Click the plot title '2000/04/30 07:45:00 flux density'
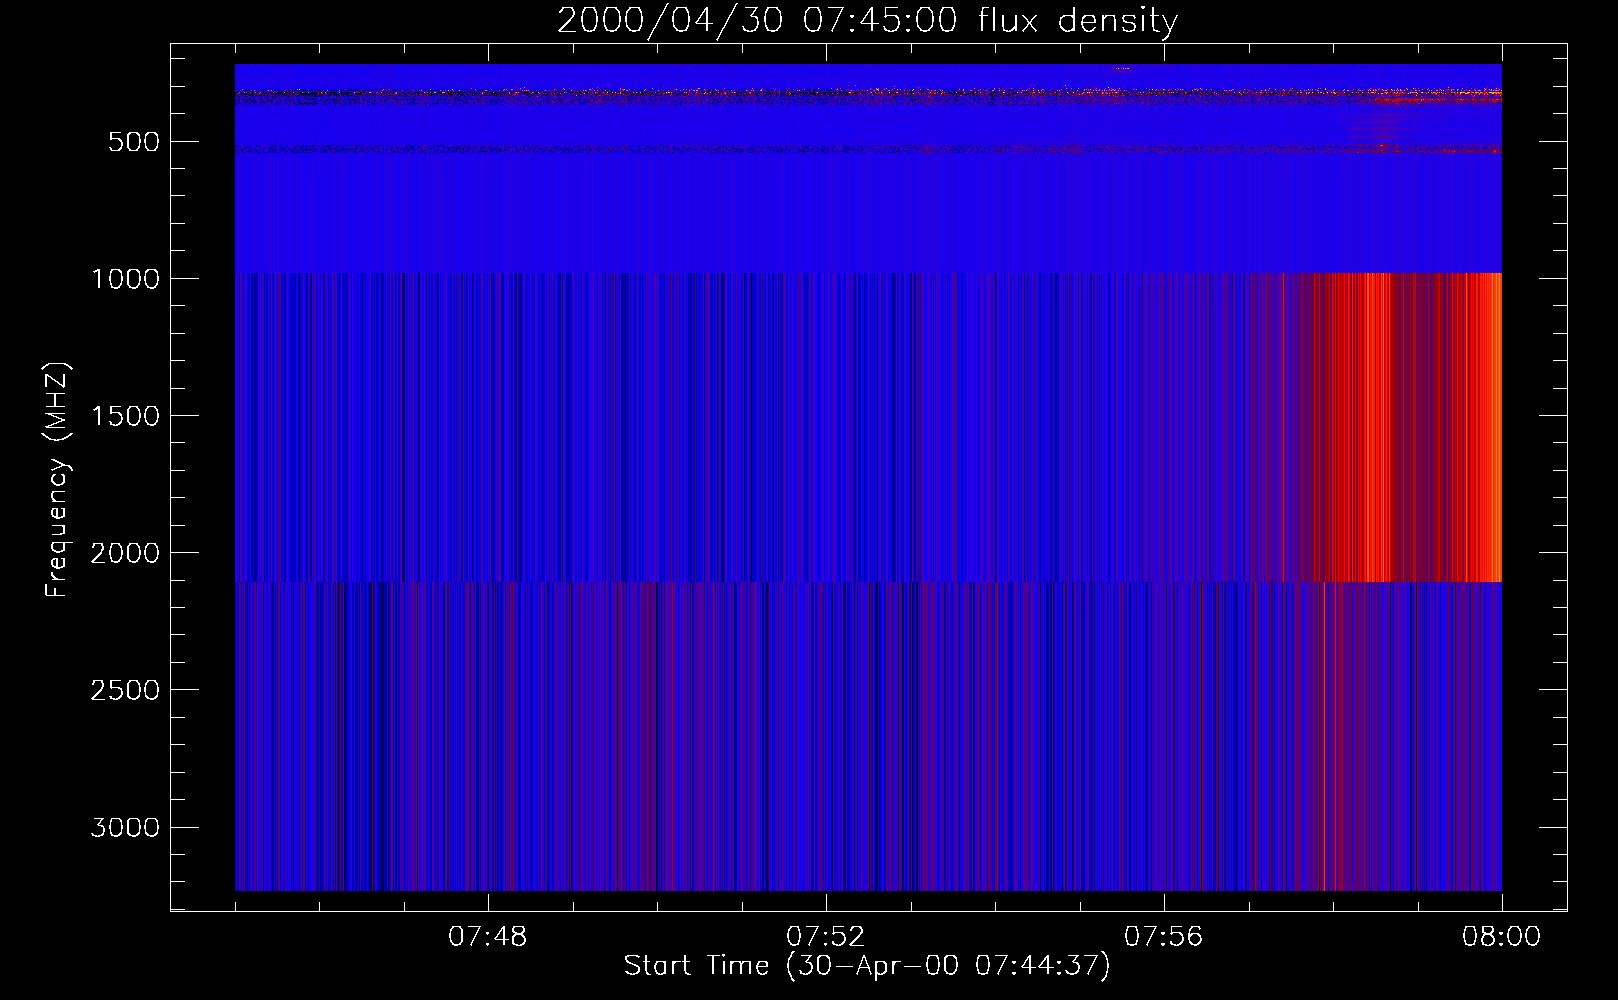The image size is (1618, 1000). [867, 21]
